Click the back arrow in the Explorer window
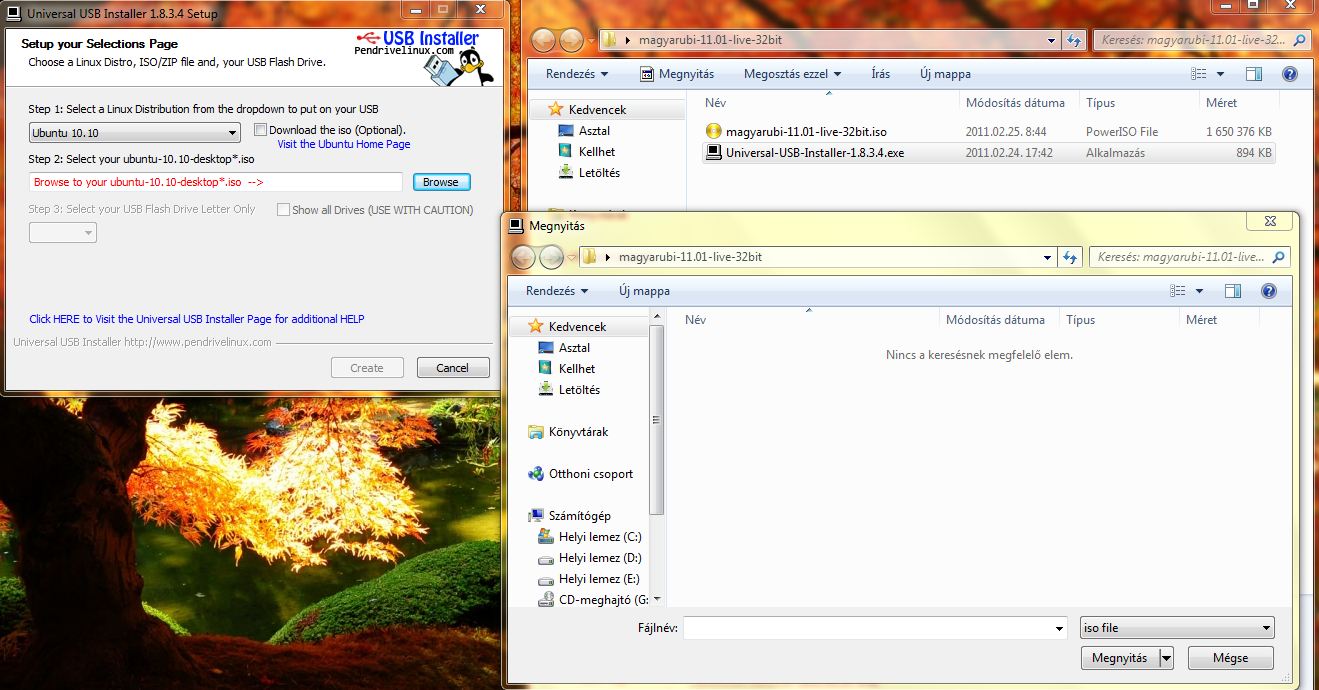 tap(543, 41)
